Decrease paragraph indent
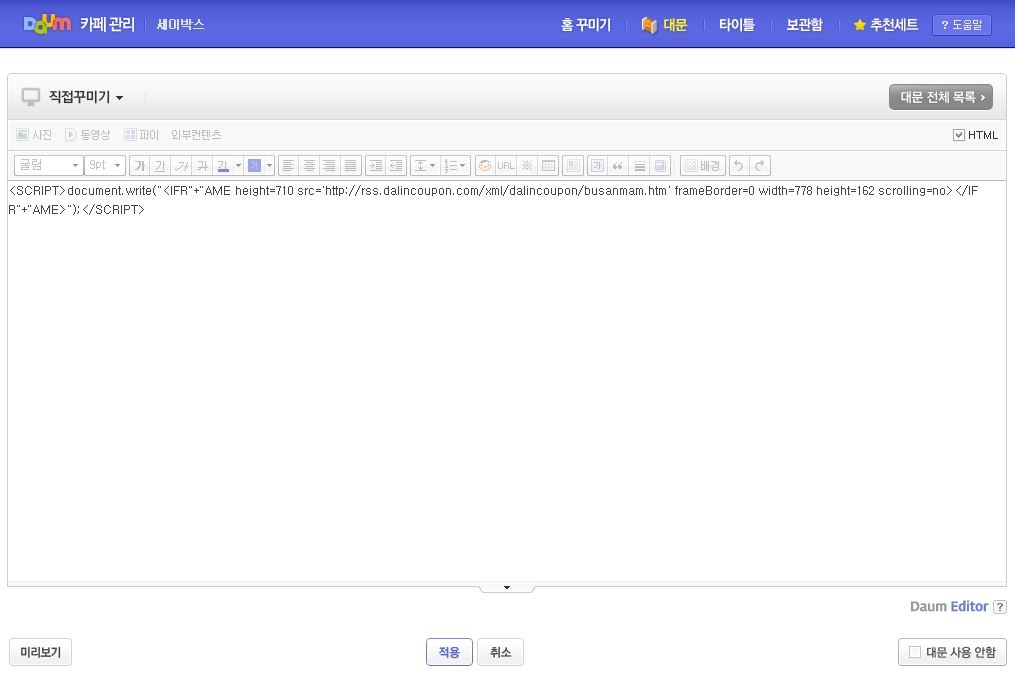1015x675 pixels. click(x=396, y=166)
